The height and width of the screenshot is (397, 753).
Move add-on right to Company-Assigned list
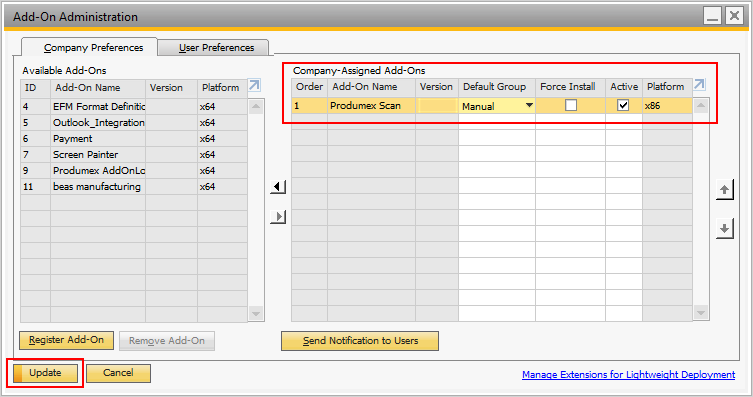[x=278, y=217]
